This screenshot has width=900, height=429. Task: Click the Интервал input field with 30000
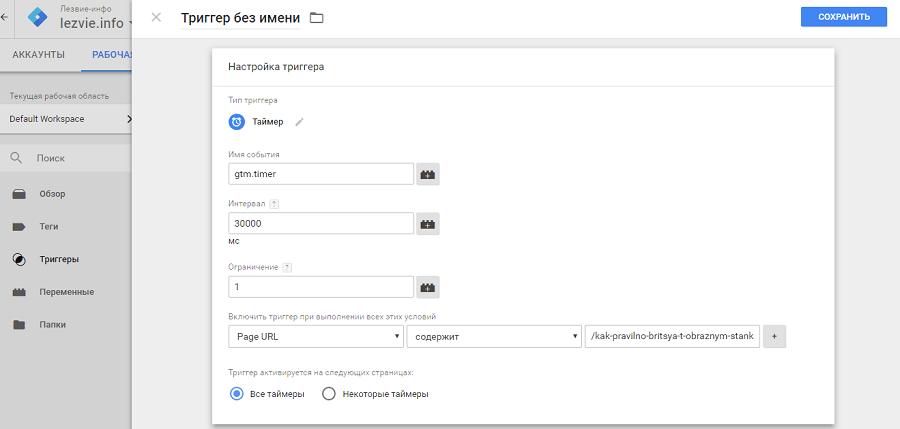pyautogui.click(x=321, y=224)
